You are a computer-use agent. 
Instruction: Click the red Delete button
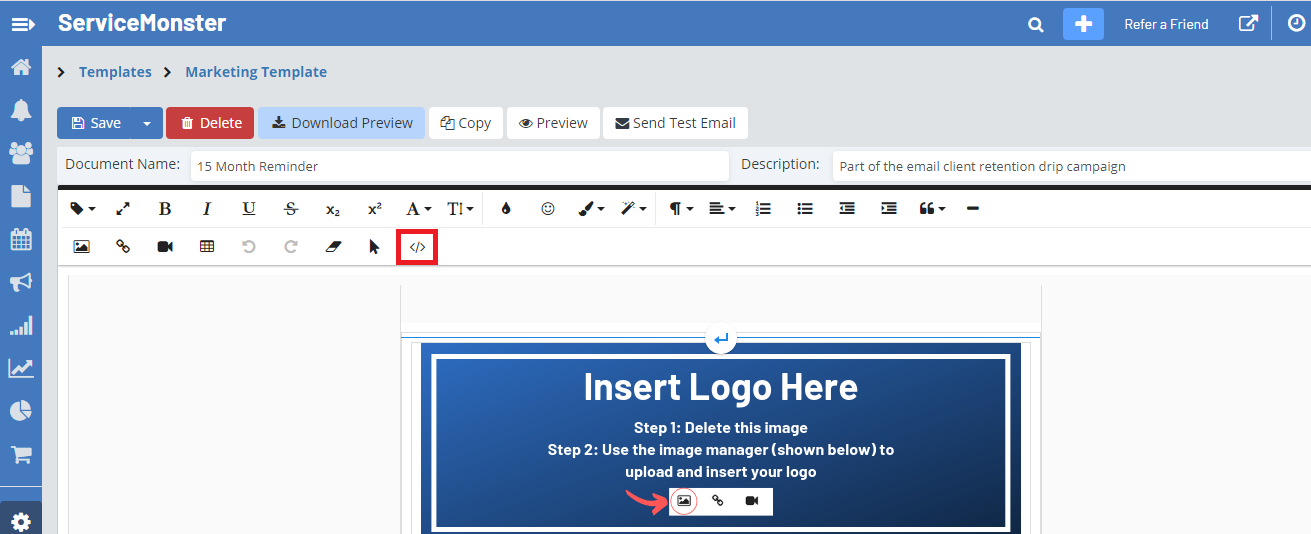click(211, 123)
